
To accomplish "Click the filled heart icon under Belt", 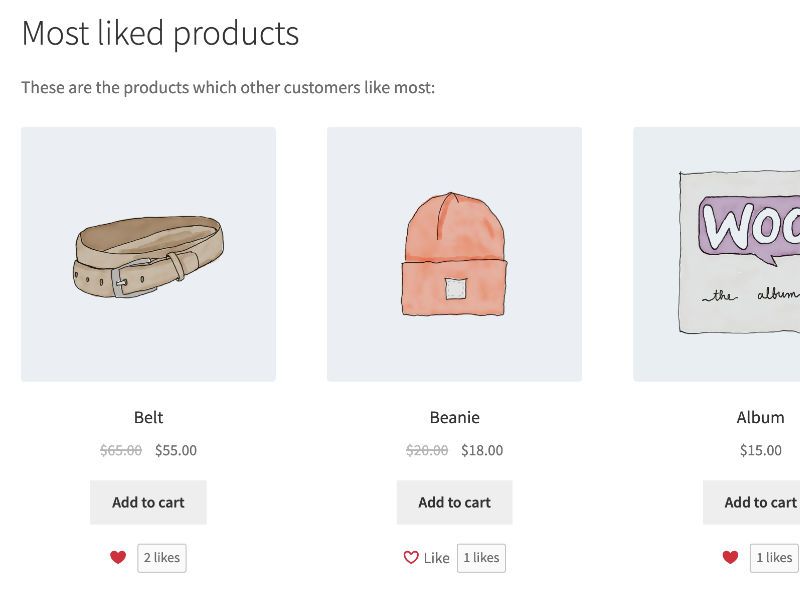I will click(118, 557).
